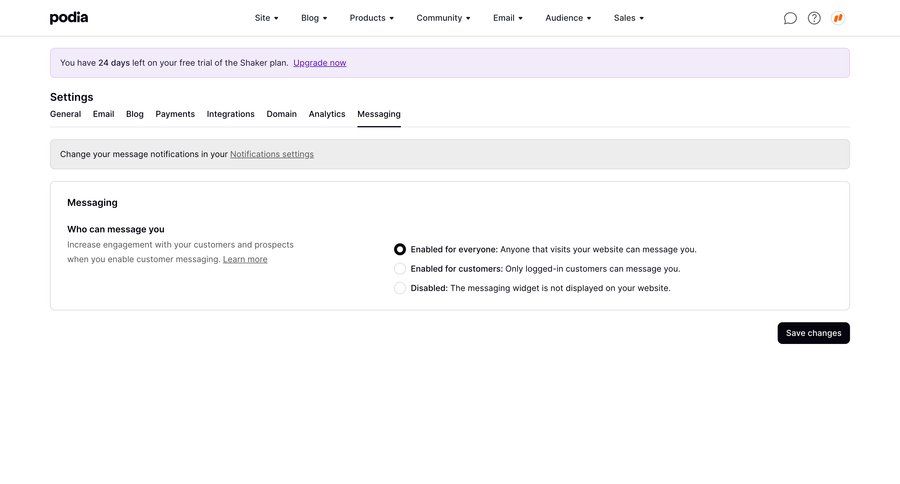900x484 pixels.
Task: Switch to the General settings tab
Action: coord(65,114)
